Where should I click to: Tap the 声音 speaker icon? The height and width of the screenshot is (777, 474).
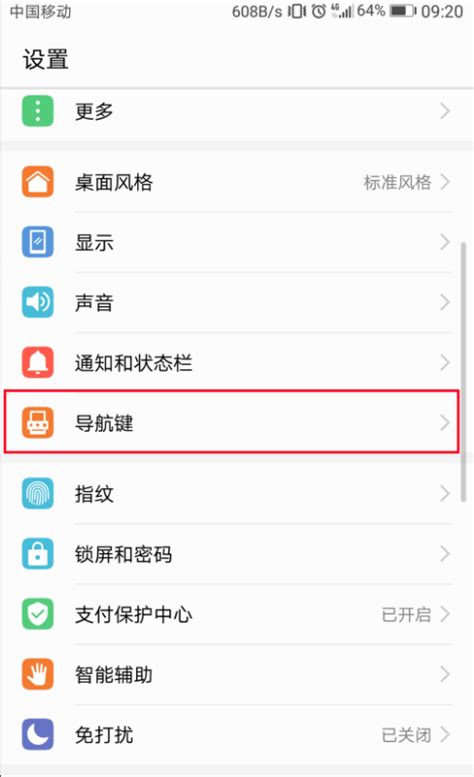pyautogui.click(x=38, y=302)
